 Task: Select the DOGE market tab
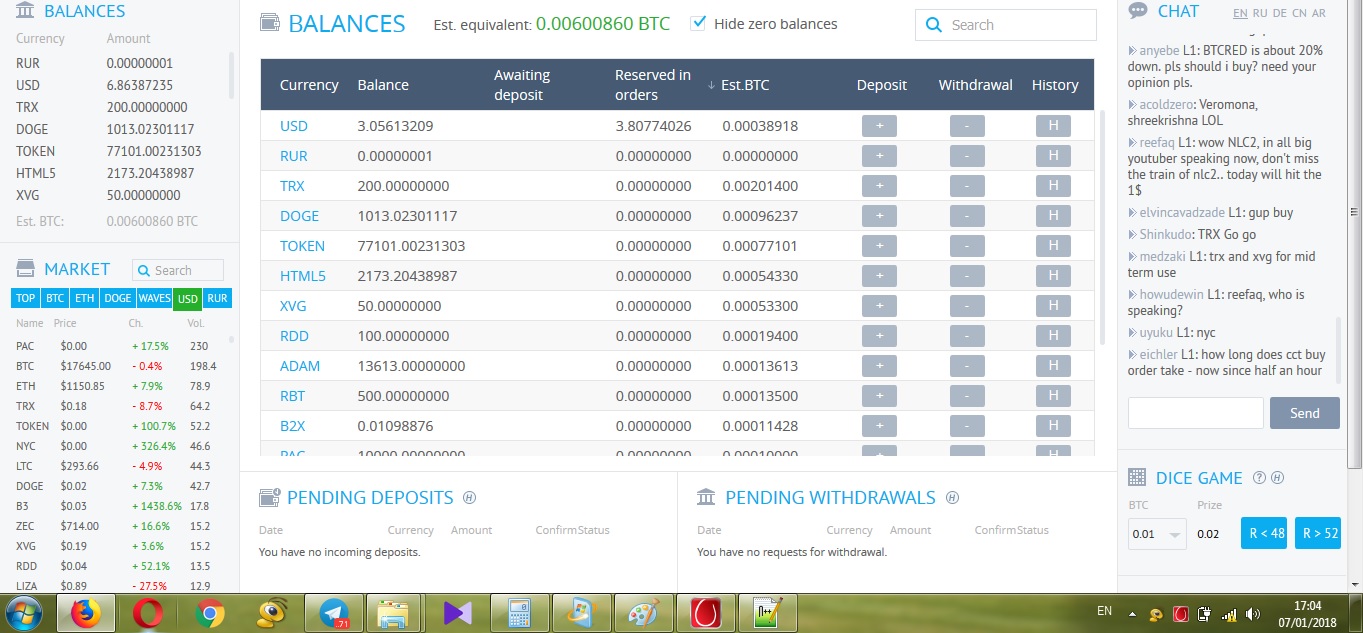[118, 298]
